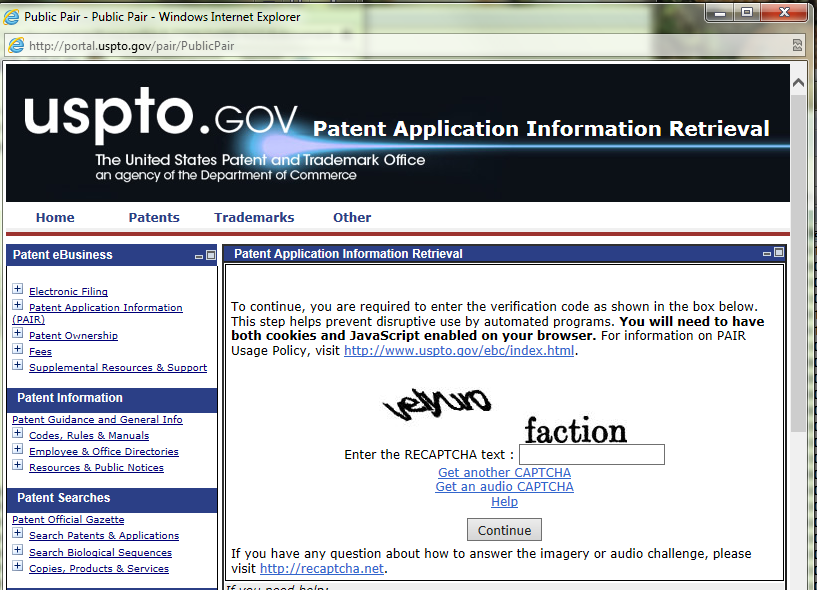Open the Fees link

pyautogui.click(x=40, y=351)
